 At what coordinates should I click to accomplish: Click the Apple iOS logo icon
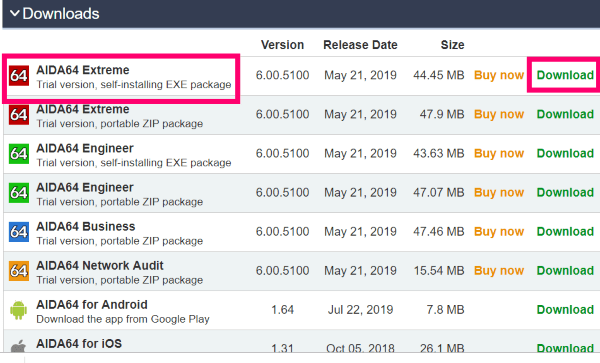[18, 346]
